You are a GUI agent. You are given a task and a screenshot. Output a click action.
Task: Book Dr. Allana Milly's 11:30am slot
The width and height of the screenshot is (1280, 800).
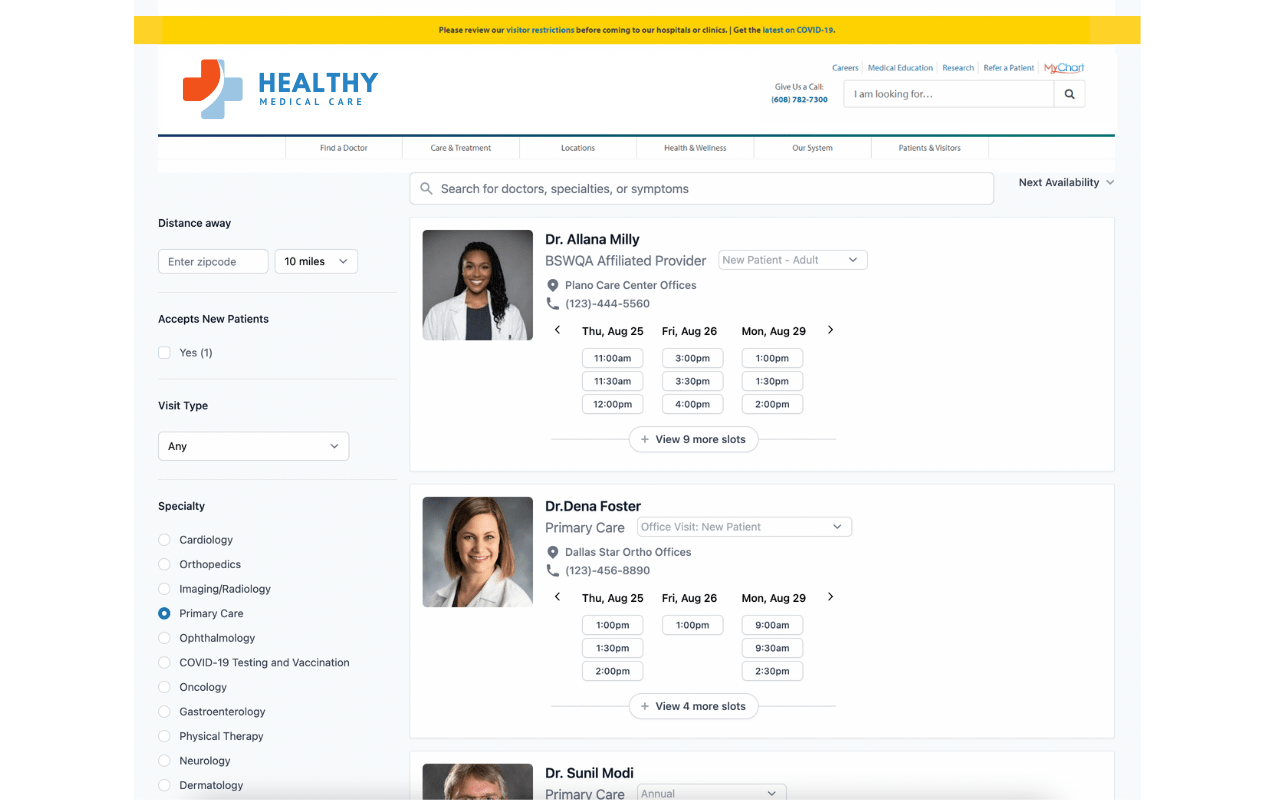(612, 381)
